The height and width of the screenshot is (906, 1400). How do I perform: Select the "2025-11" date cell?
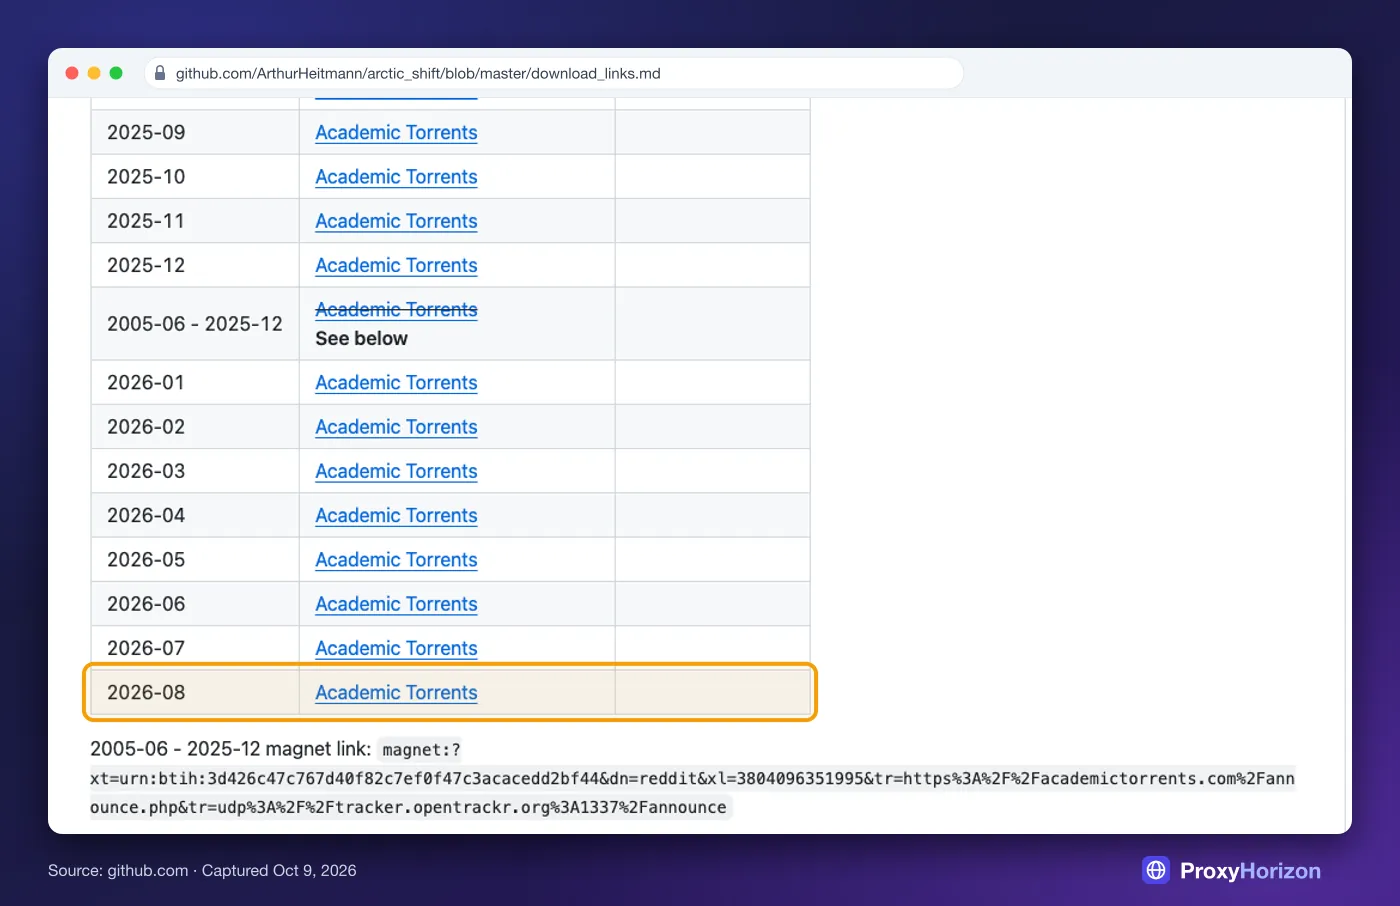click(x=195, y=221)
